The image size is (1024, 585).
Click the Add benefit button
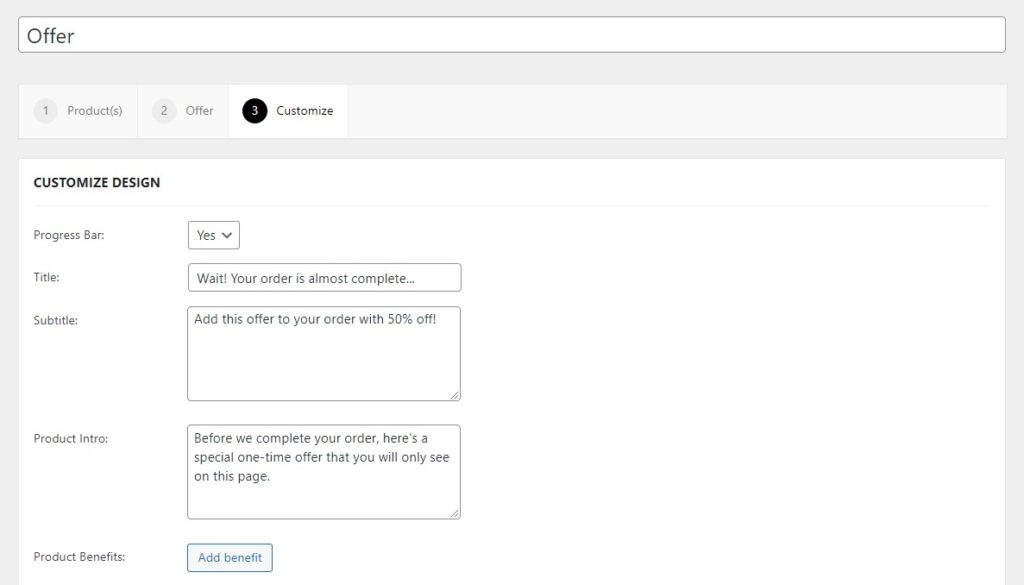coord(229,556)
